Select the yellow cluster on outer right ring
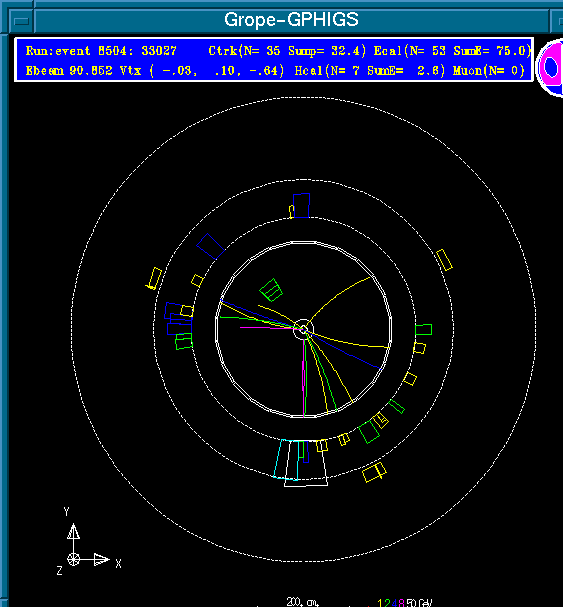Screen dimensions: 563x607 pyautogui.click(x=444, y=260)
